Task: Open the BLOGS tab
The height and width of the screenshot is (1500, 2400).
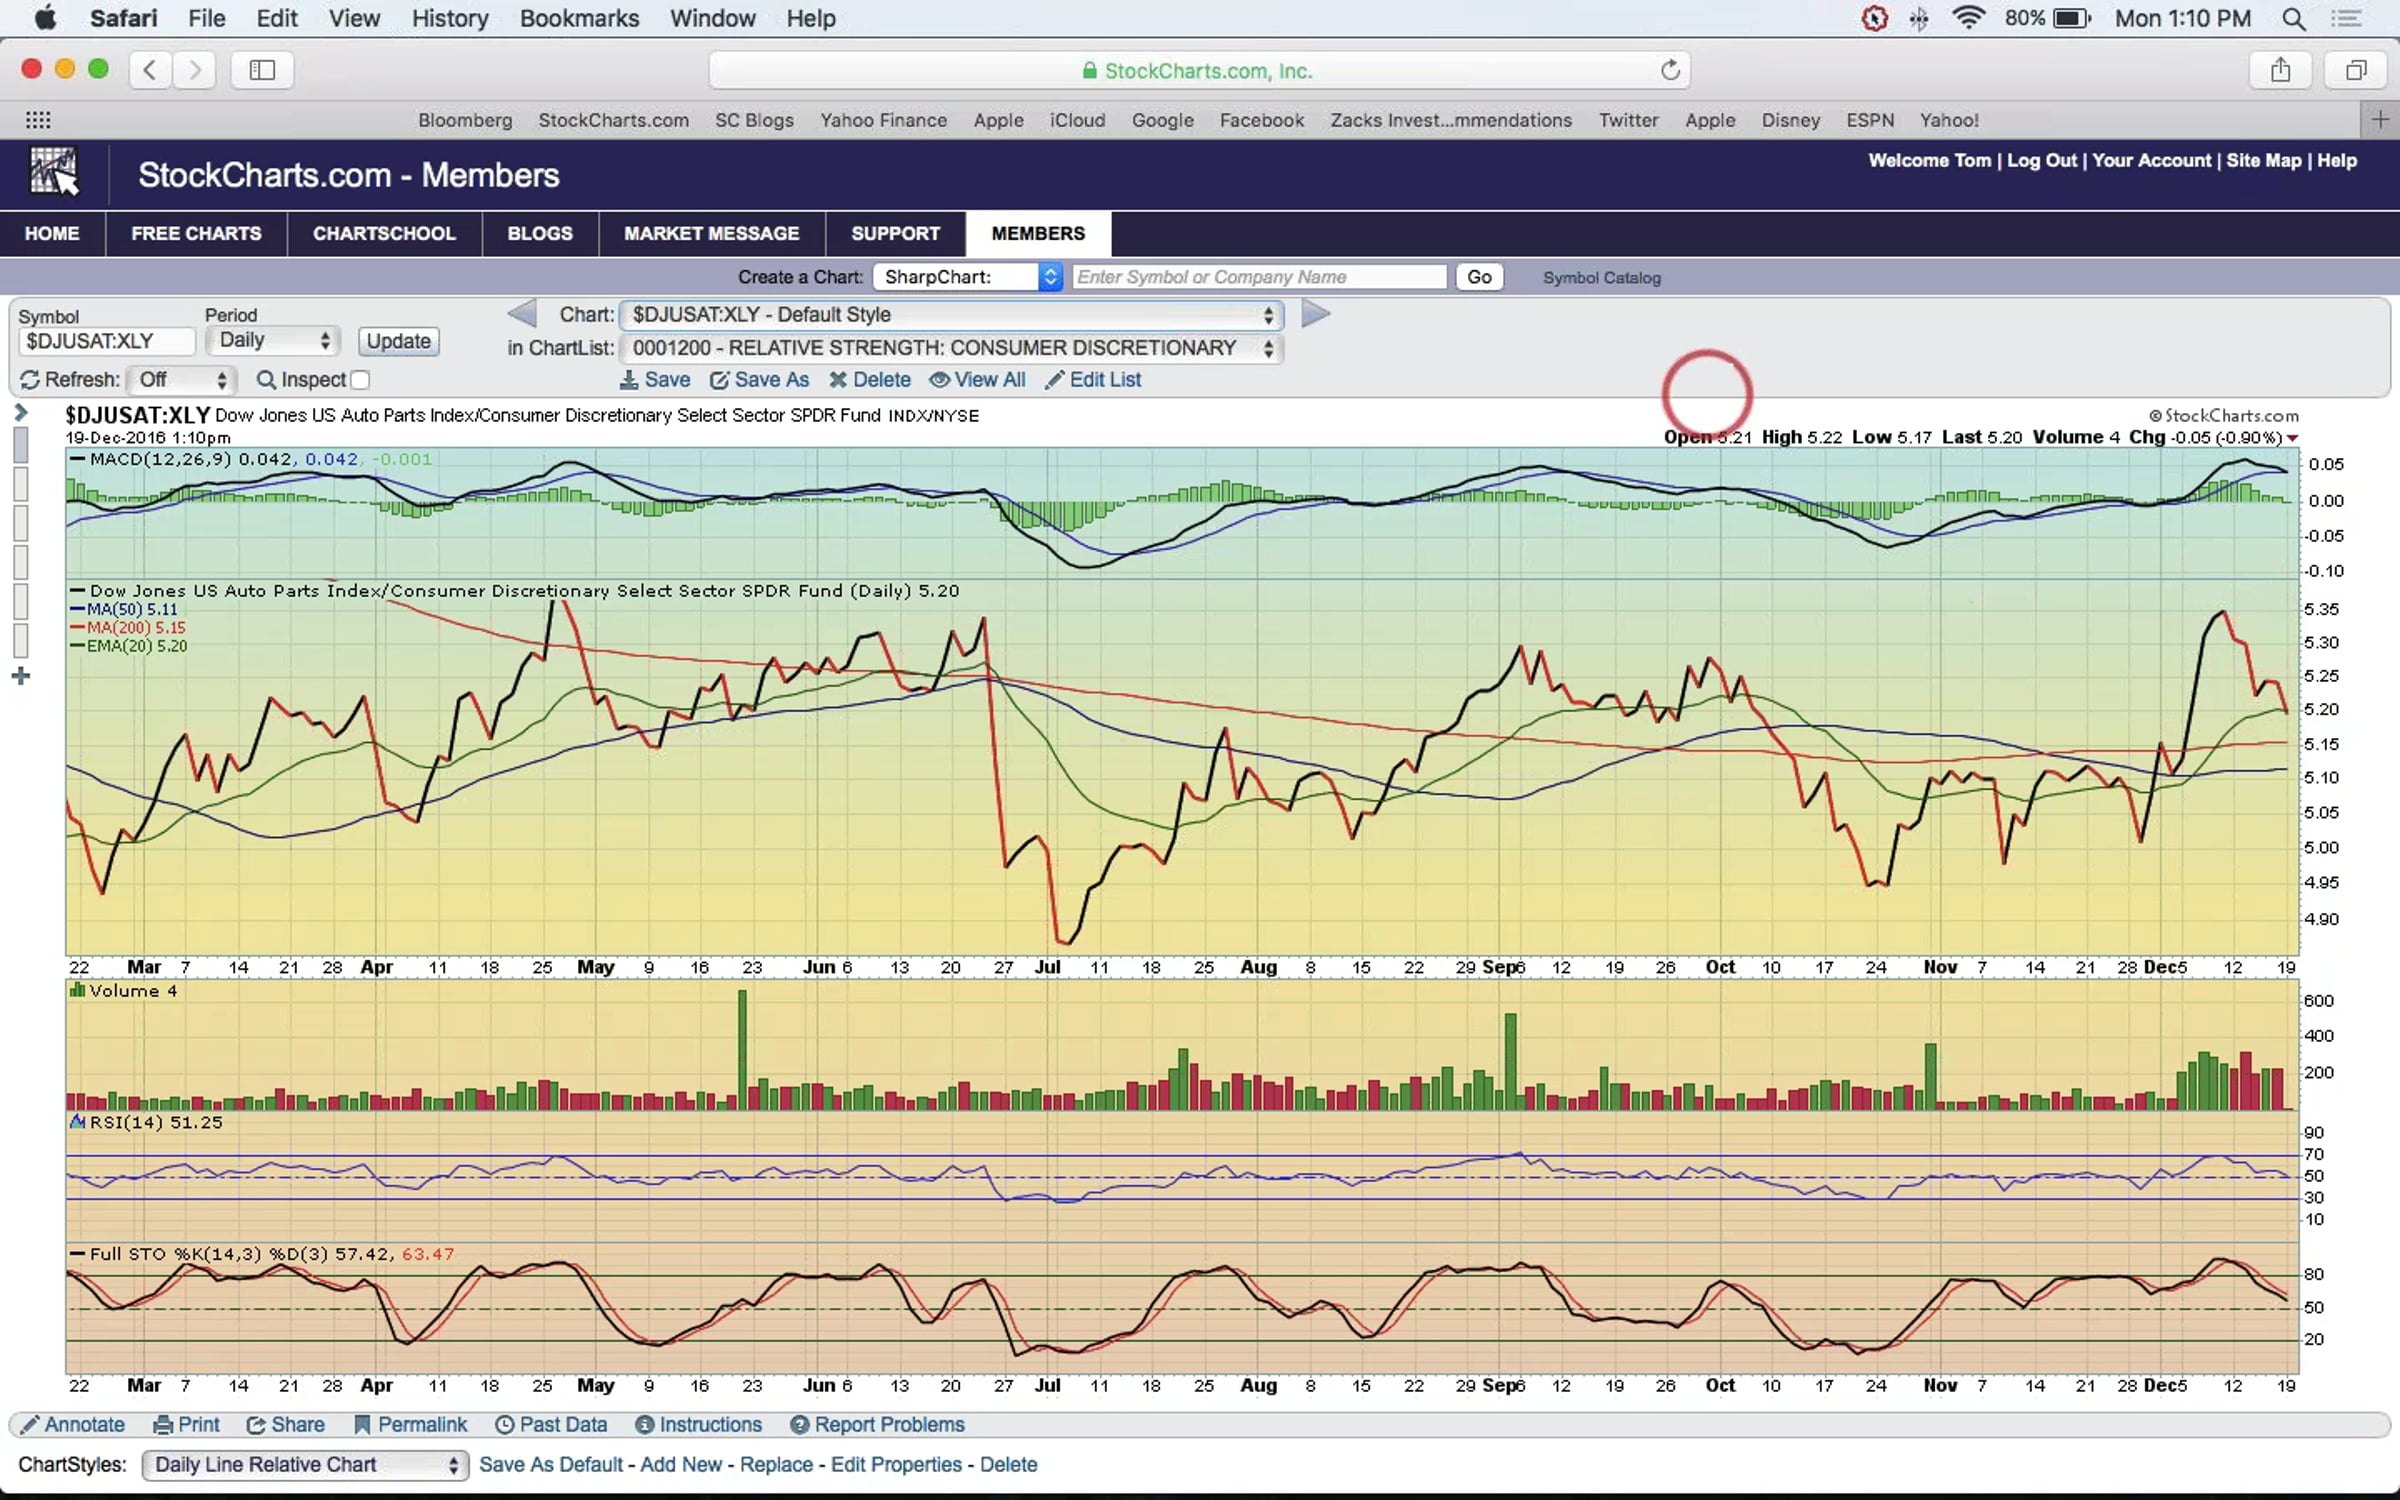Action: [x=540, y=233]
